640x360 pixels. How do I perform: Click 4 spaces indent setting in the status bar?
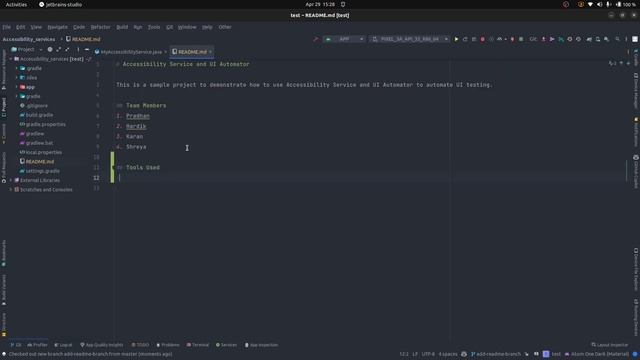(x=448, y=354)
